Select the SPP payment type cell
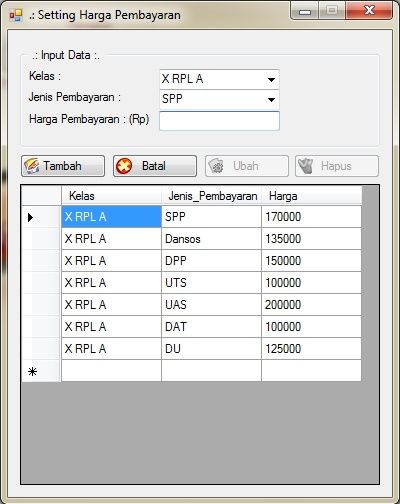400x504 pixels. click(x=211, y=217)
